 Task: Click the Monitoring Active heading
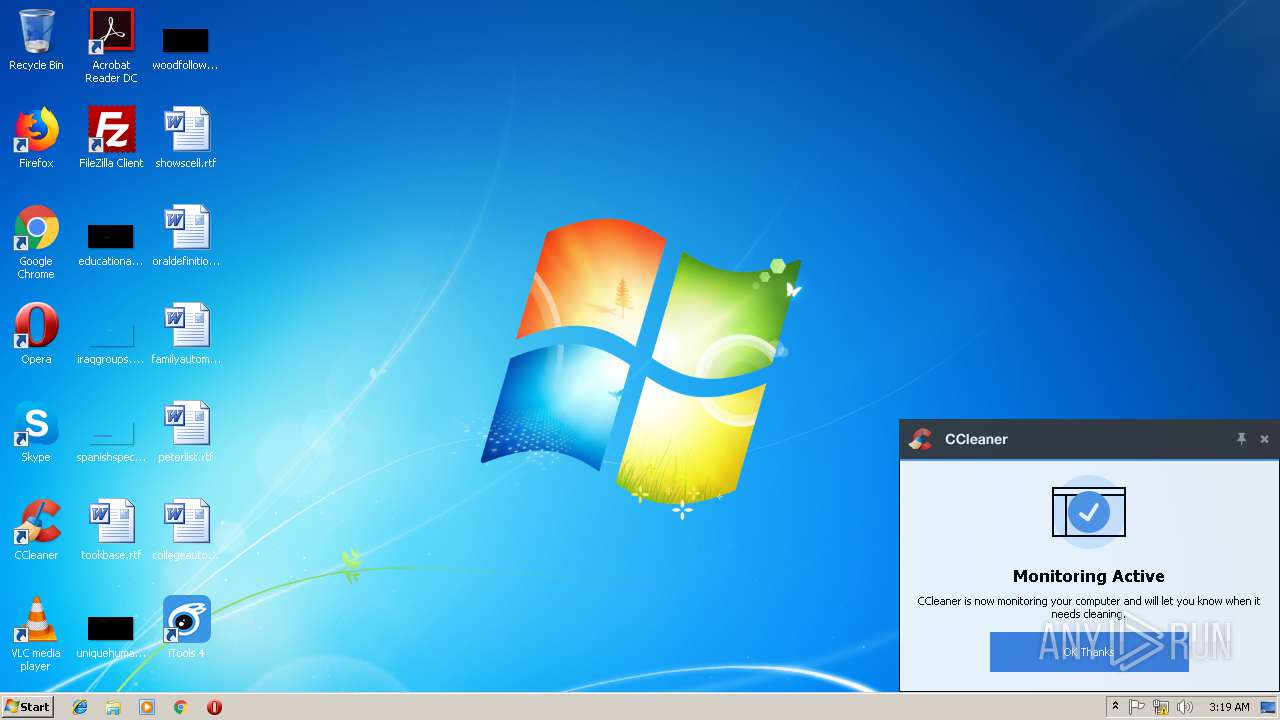pyautogui.click(x=1089, y=576)
